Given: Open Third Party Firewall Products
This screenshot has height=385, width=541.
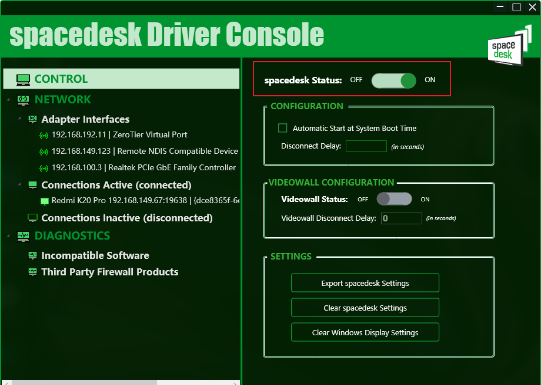Looking at the screenshot, I should [x=110, y=272].
